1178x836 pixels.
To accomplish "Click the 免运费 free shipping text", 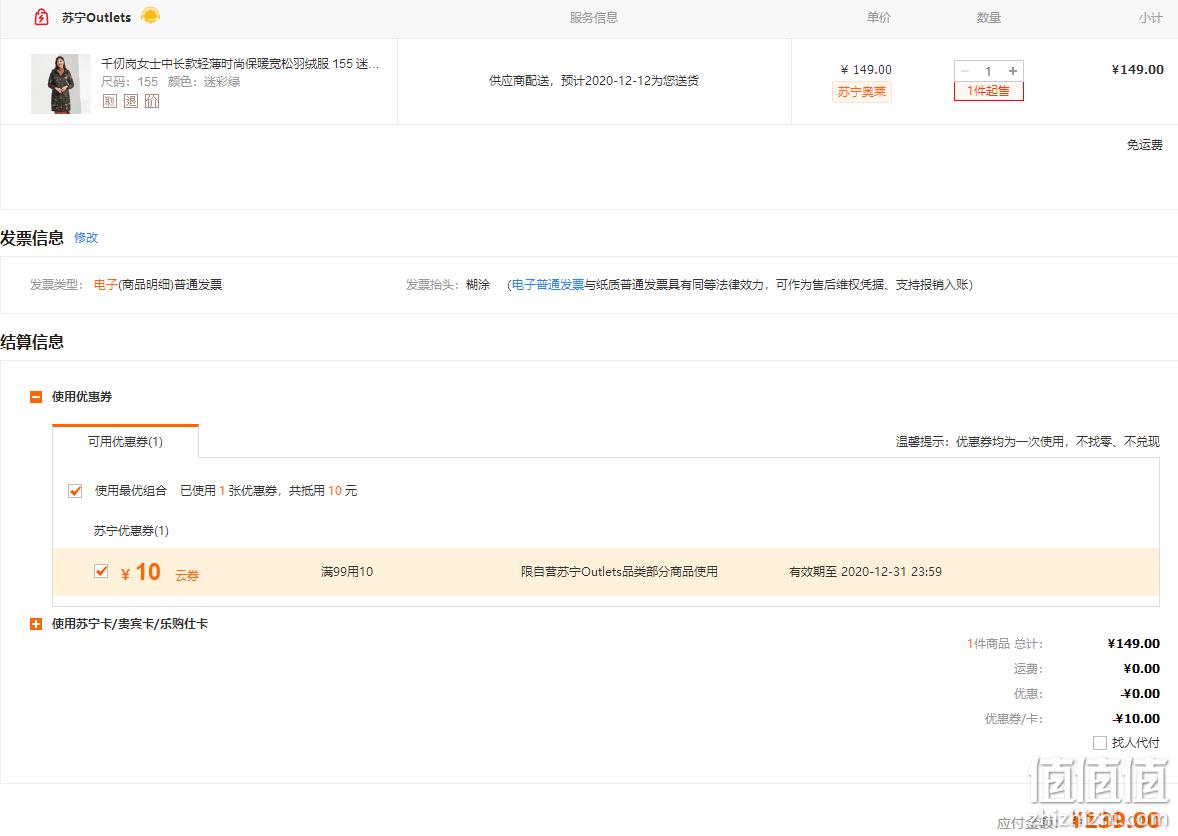I will coord(1144,144).
